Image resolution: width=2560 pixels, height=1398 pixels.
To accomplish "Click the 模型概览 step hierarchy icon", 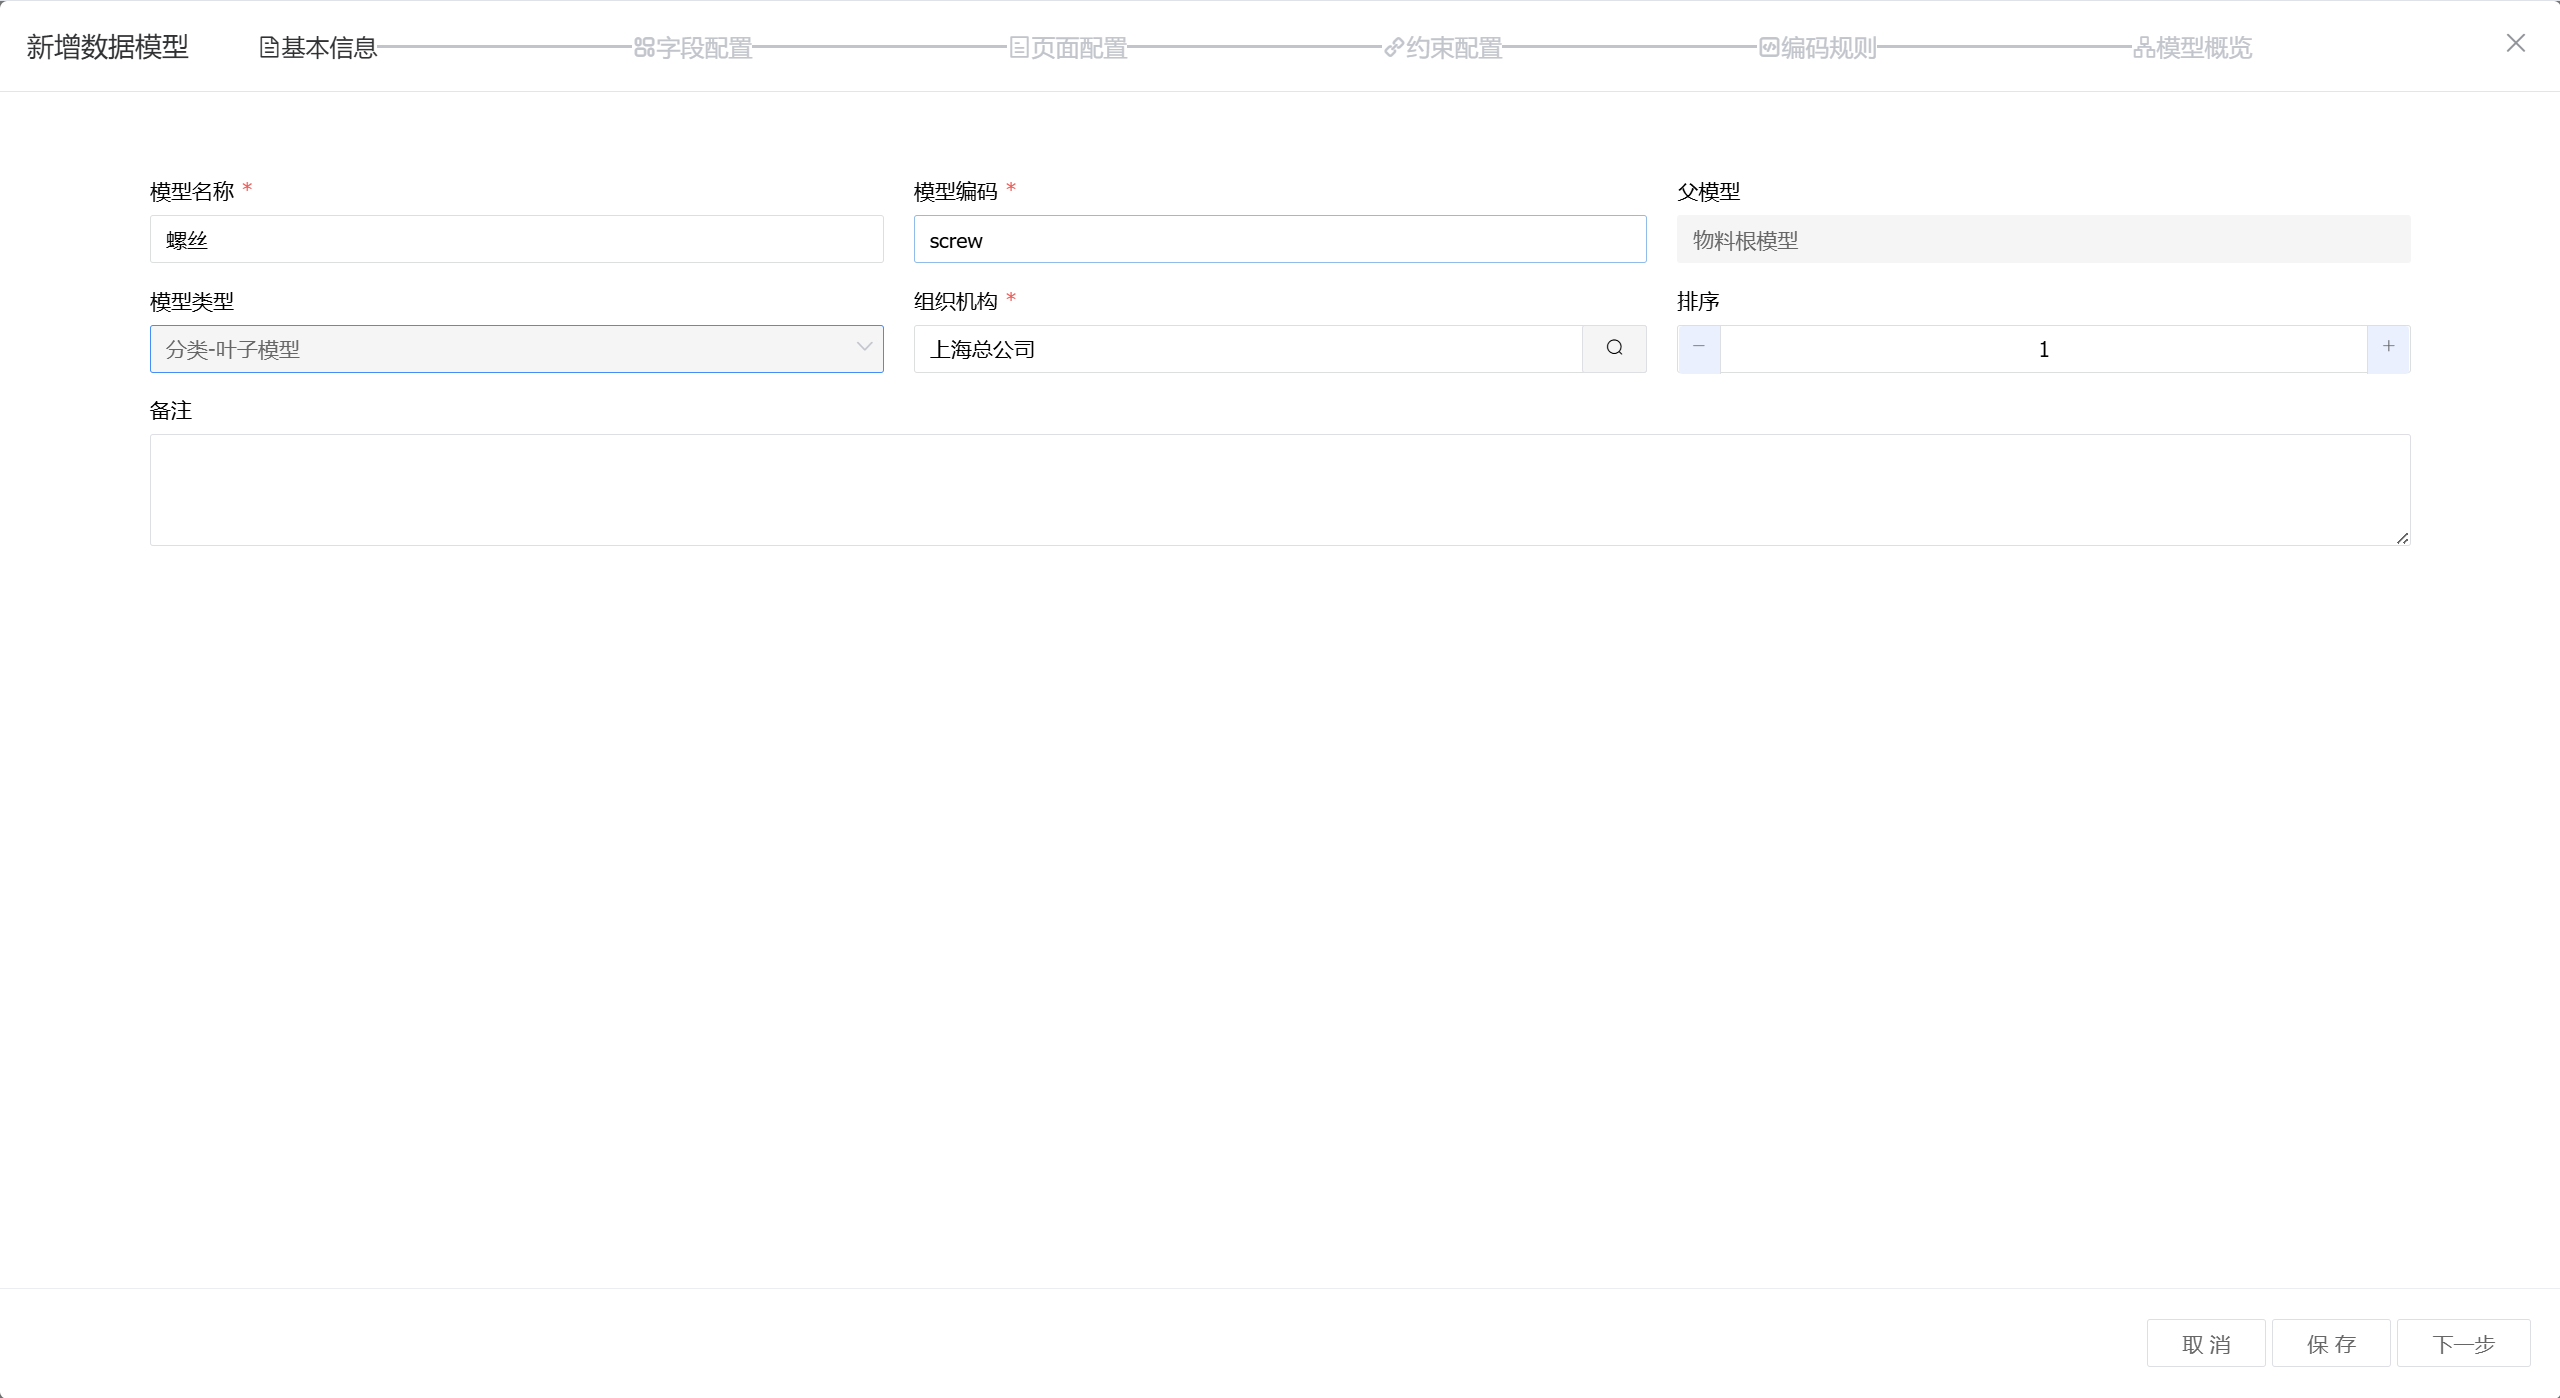I will point(2144,48).
